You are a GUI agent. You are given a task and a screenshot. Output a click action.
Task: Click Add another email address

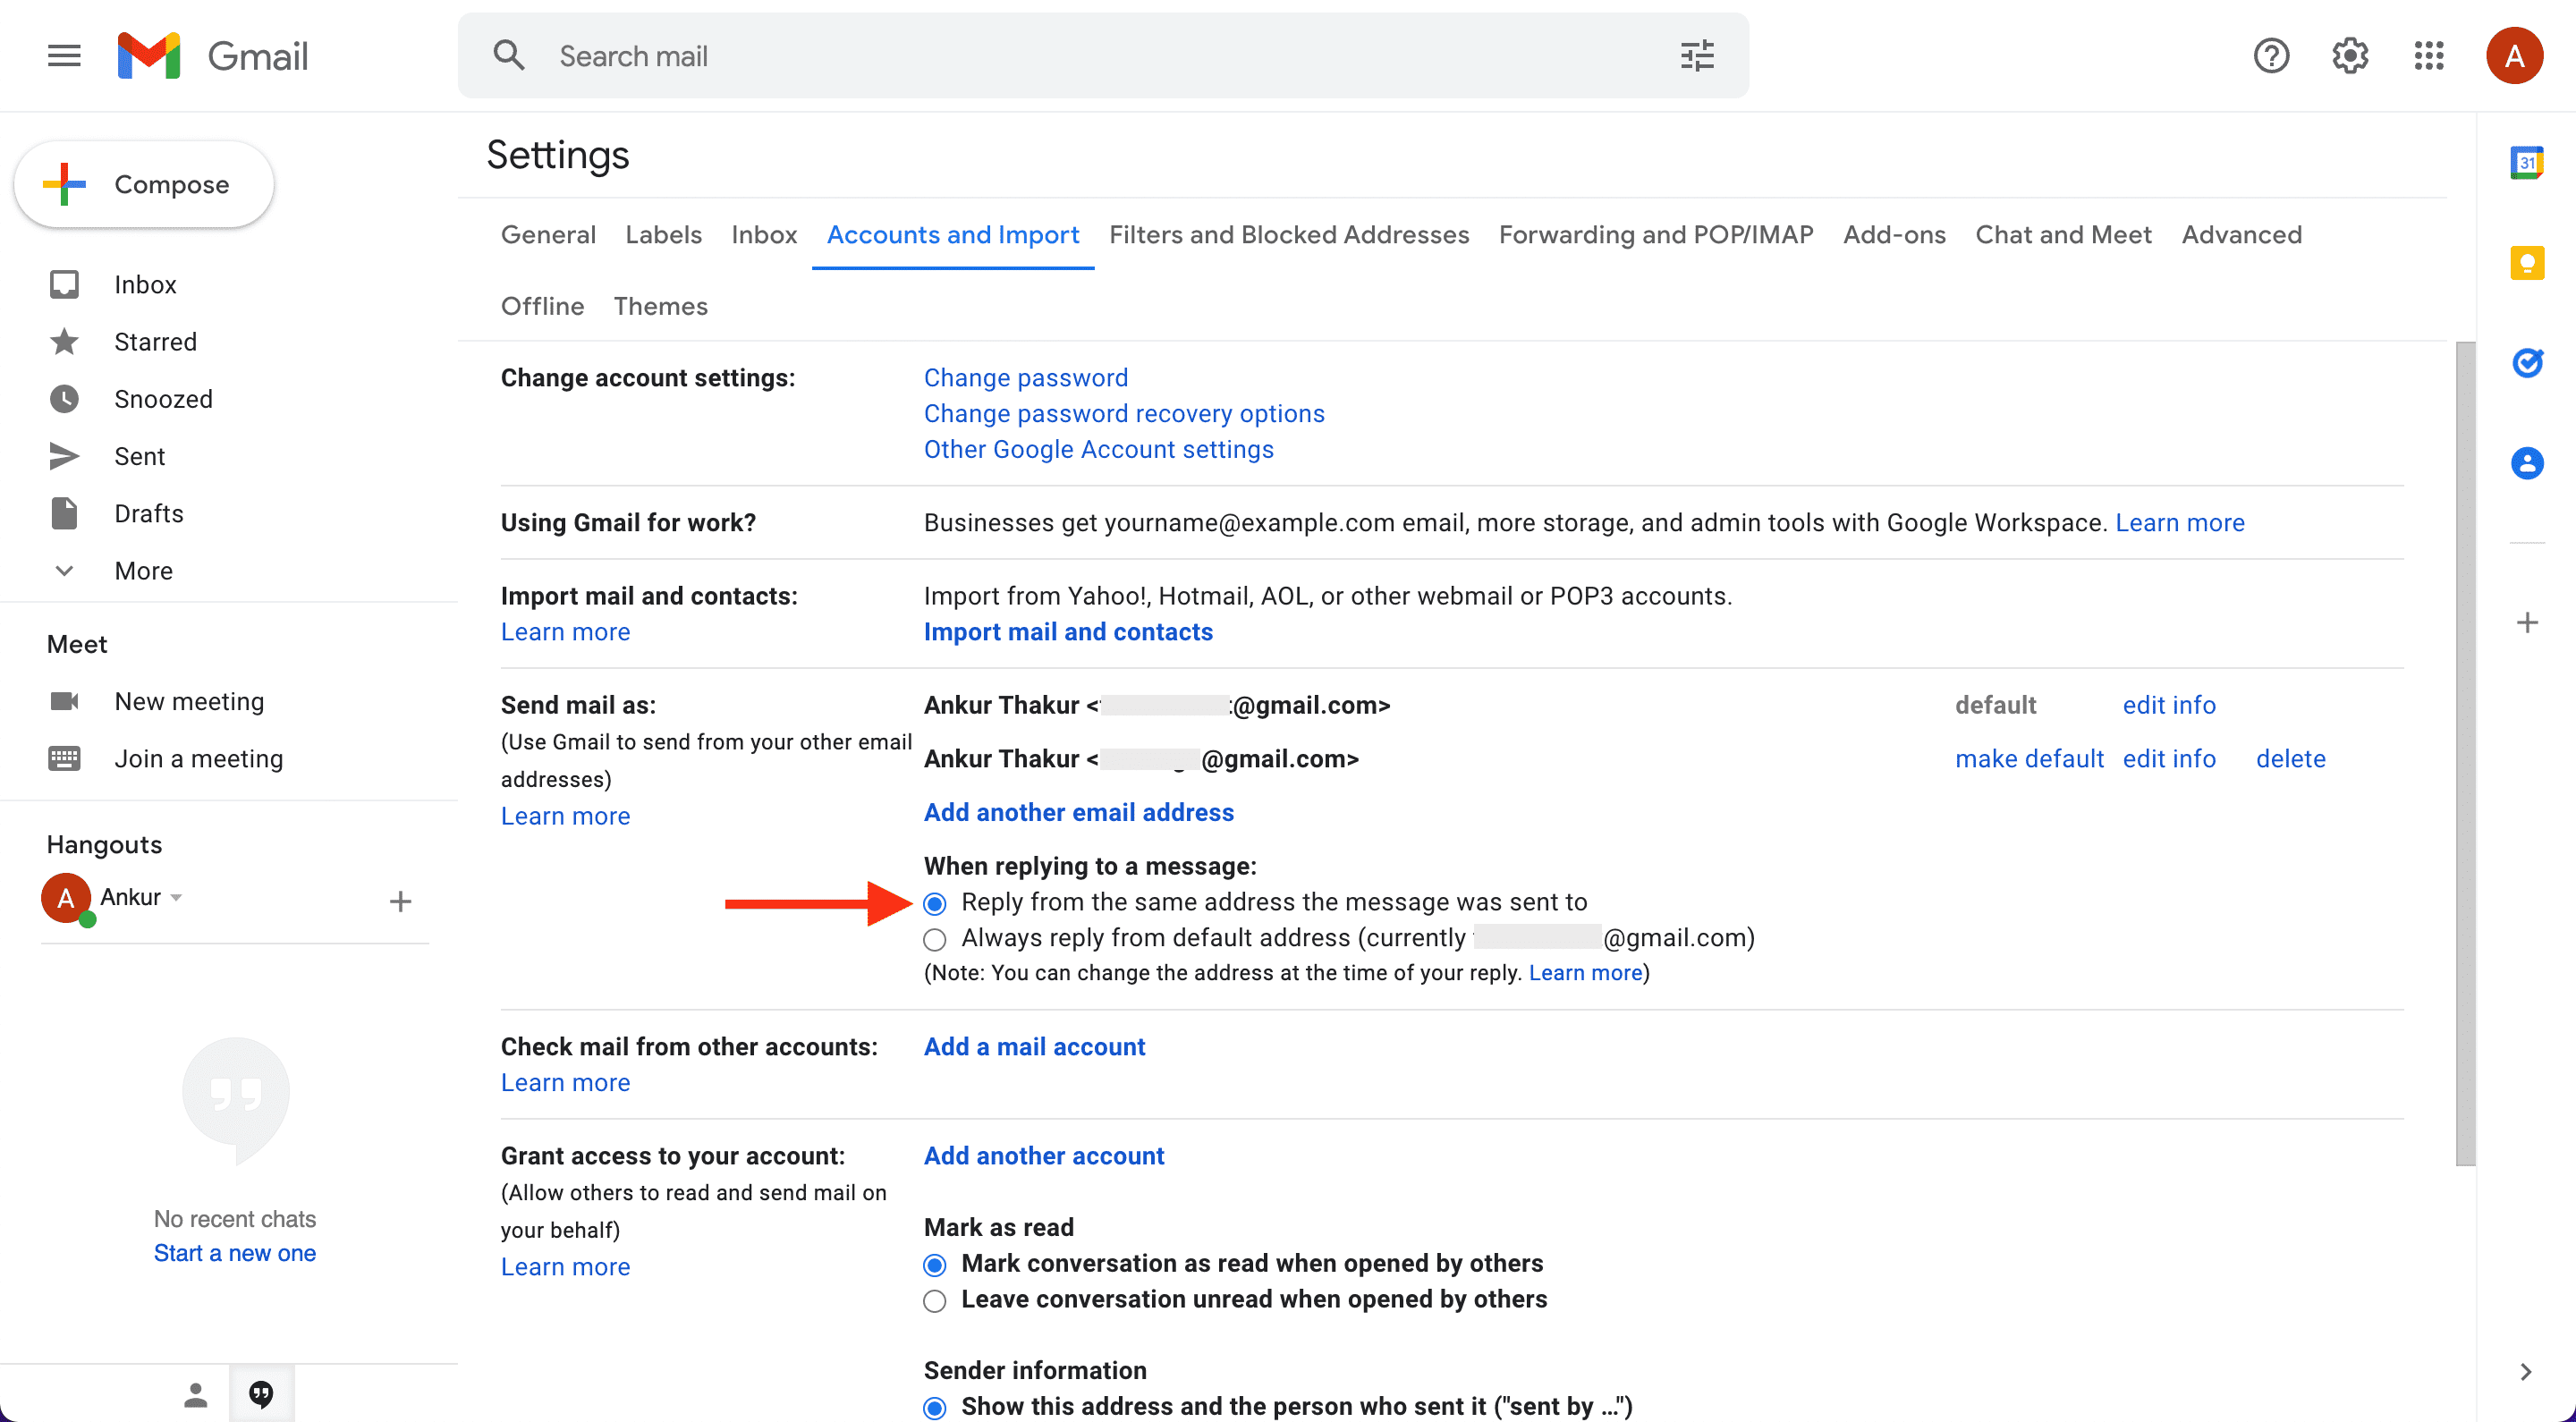[x=1078, y=813]
